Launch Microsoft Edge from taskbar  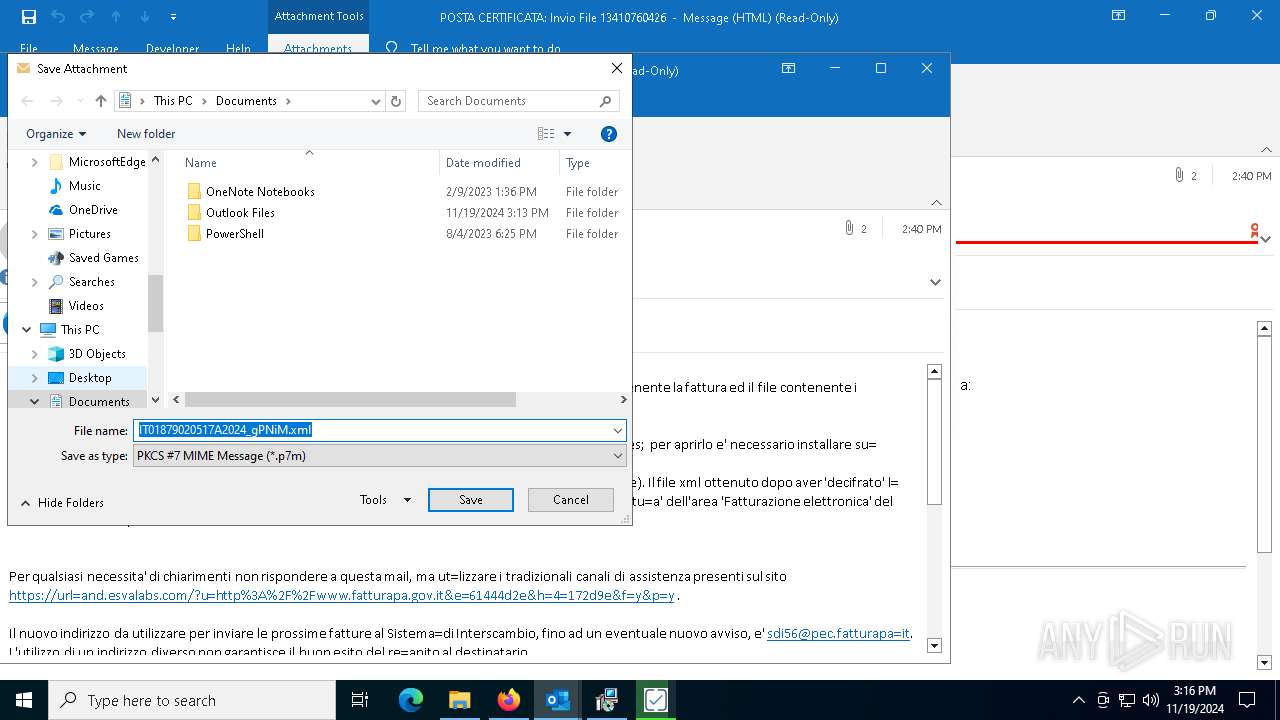point(411,700)
